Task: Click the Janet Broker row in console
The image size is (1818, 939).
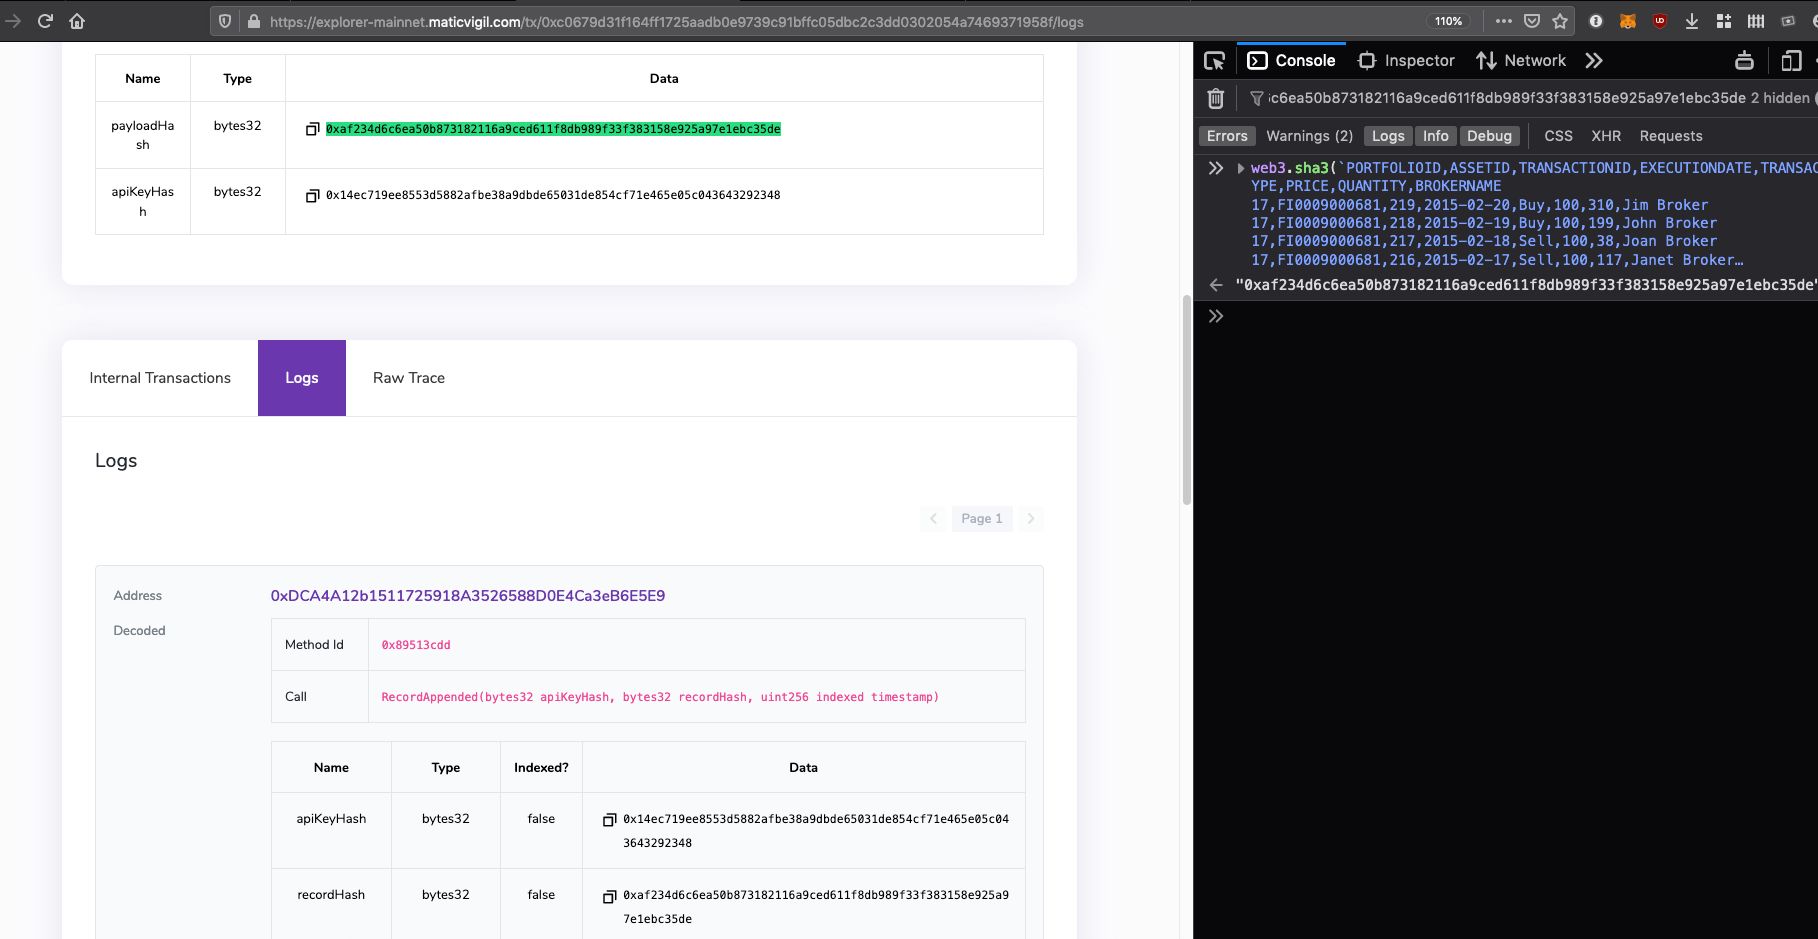Action: (x=1497, y=260)
